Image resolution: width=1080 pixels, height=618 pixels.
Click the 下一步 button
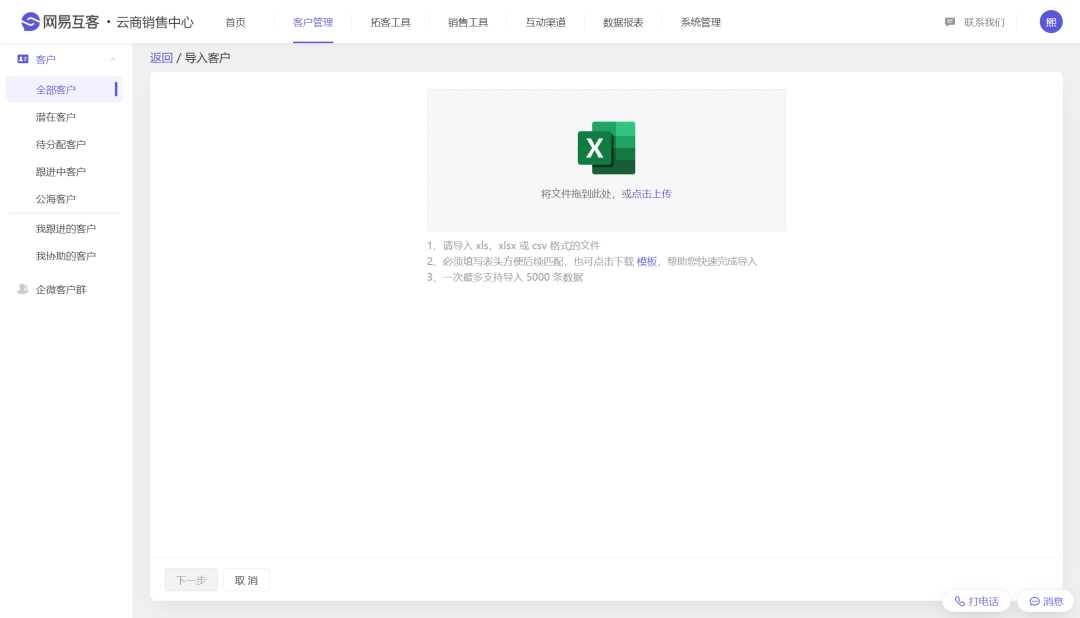click(x=191, y=580)
